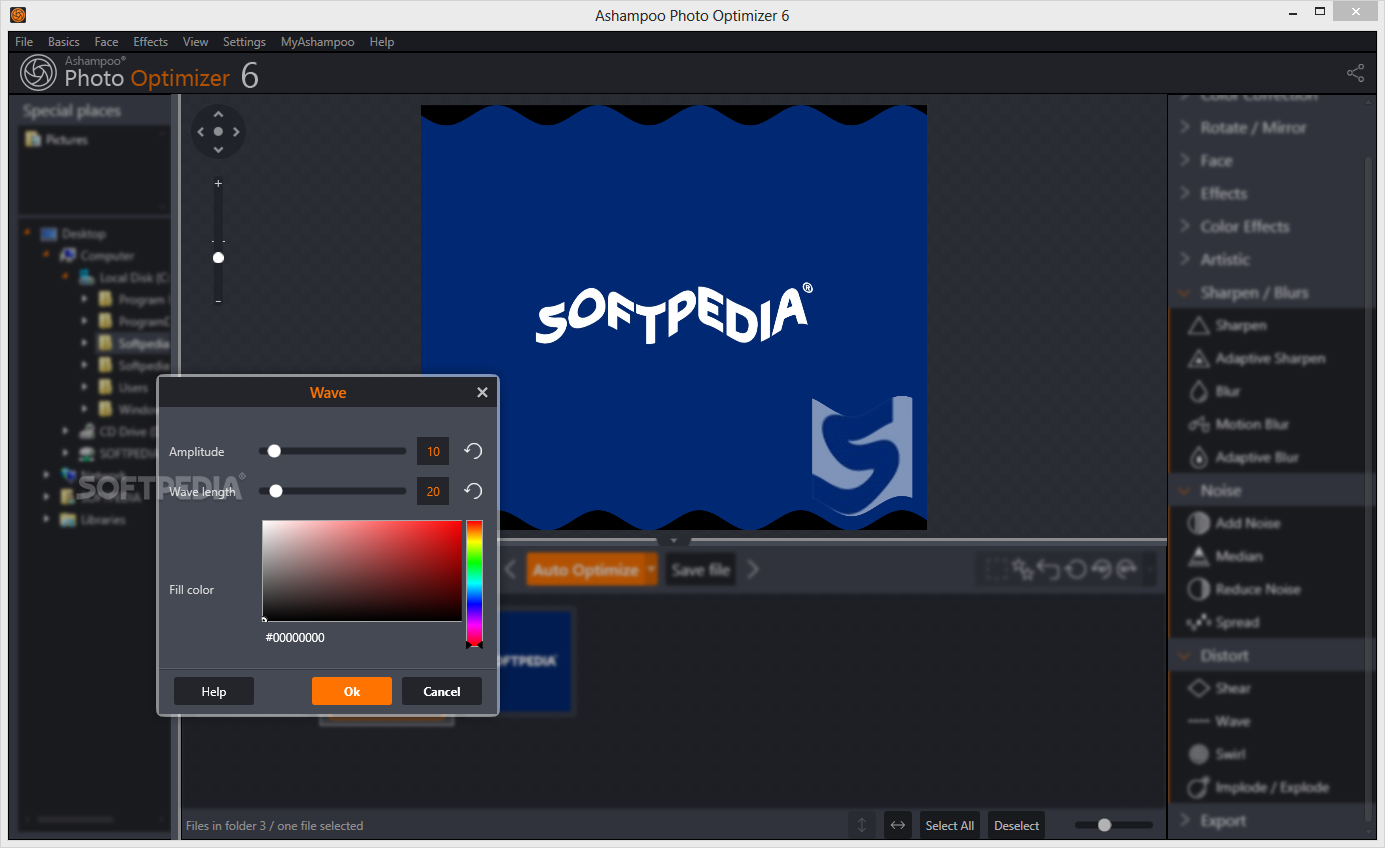
Task: Click Help in the Wave dialog
Action: (x=214, y=691)
